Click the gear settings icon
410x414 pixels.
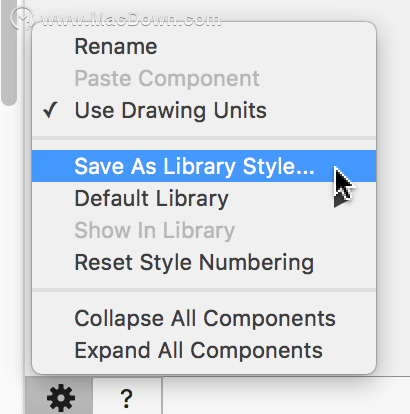61,398
